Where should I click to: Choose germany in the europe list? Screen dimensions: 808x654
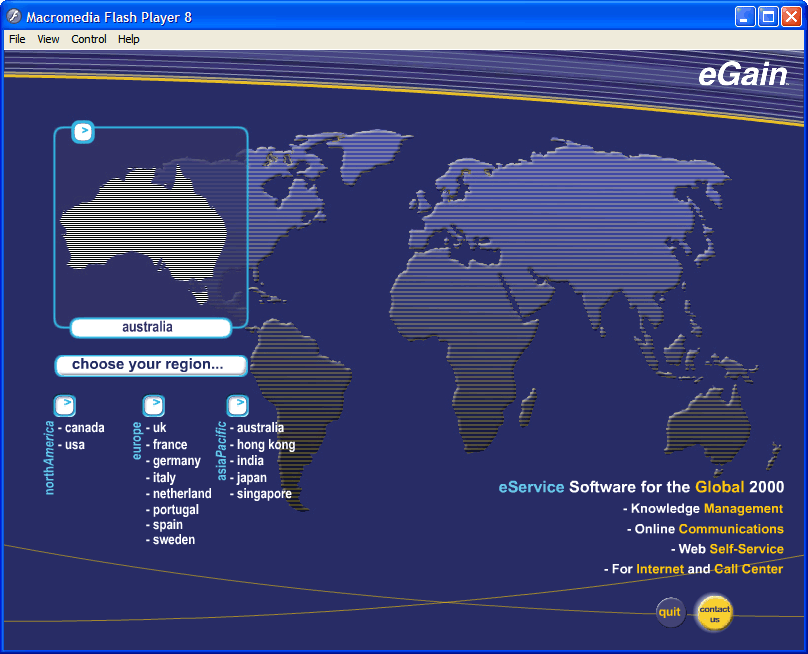(176, 461)
